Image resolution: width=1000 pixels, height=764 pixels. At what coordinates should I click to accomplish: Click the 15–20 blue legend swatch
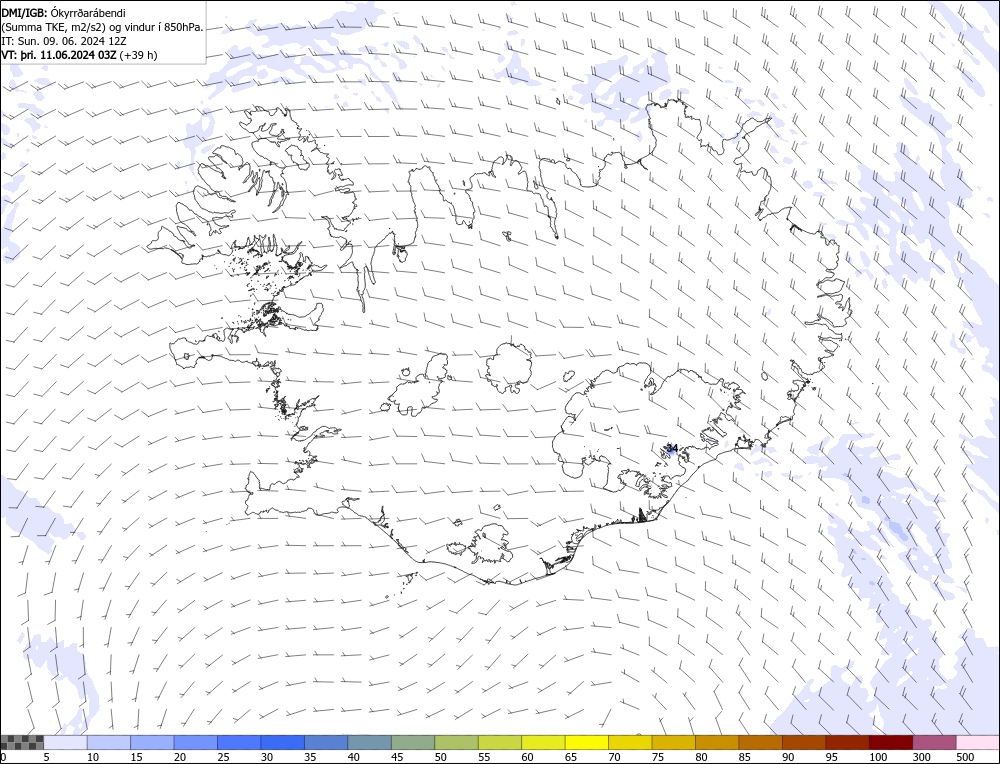click(152, 742)
